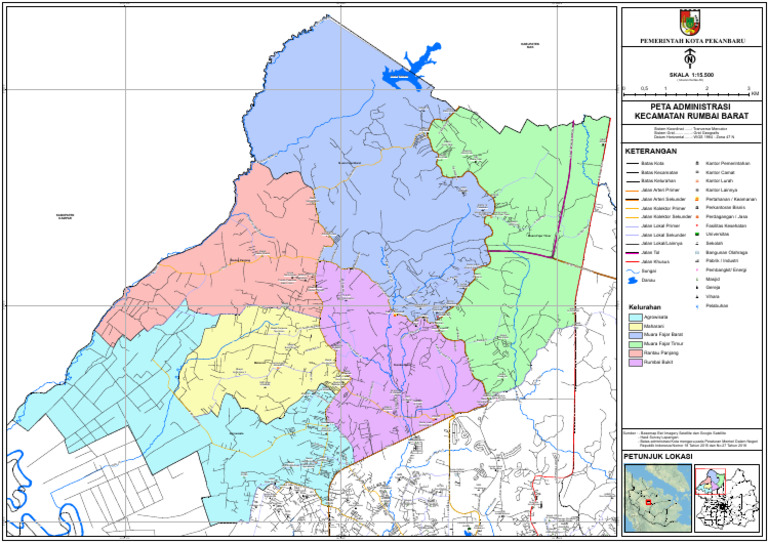
Task: Click the Pertahanan / Keamanan legend symbol
Action: (x=697, y=199)
